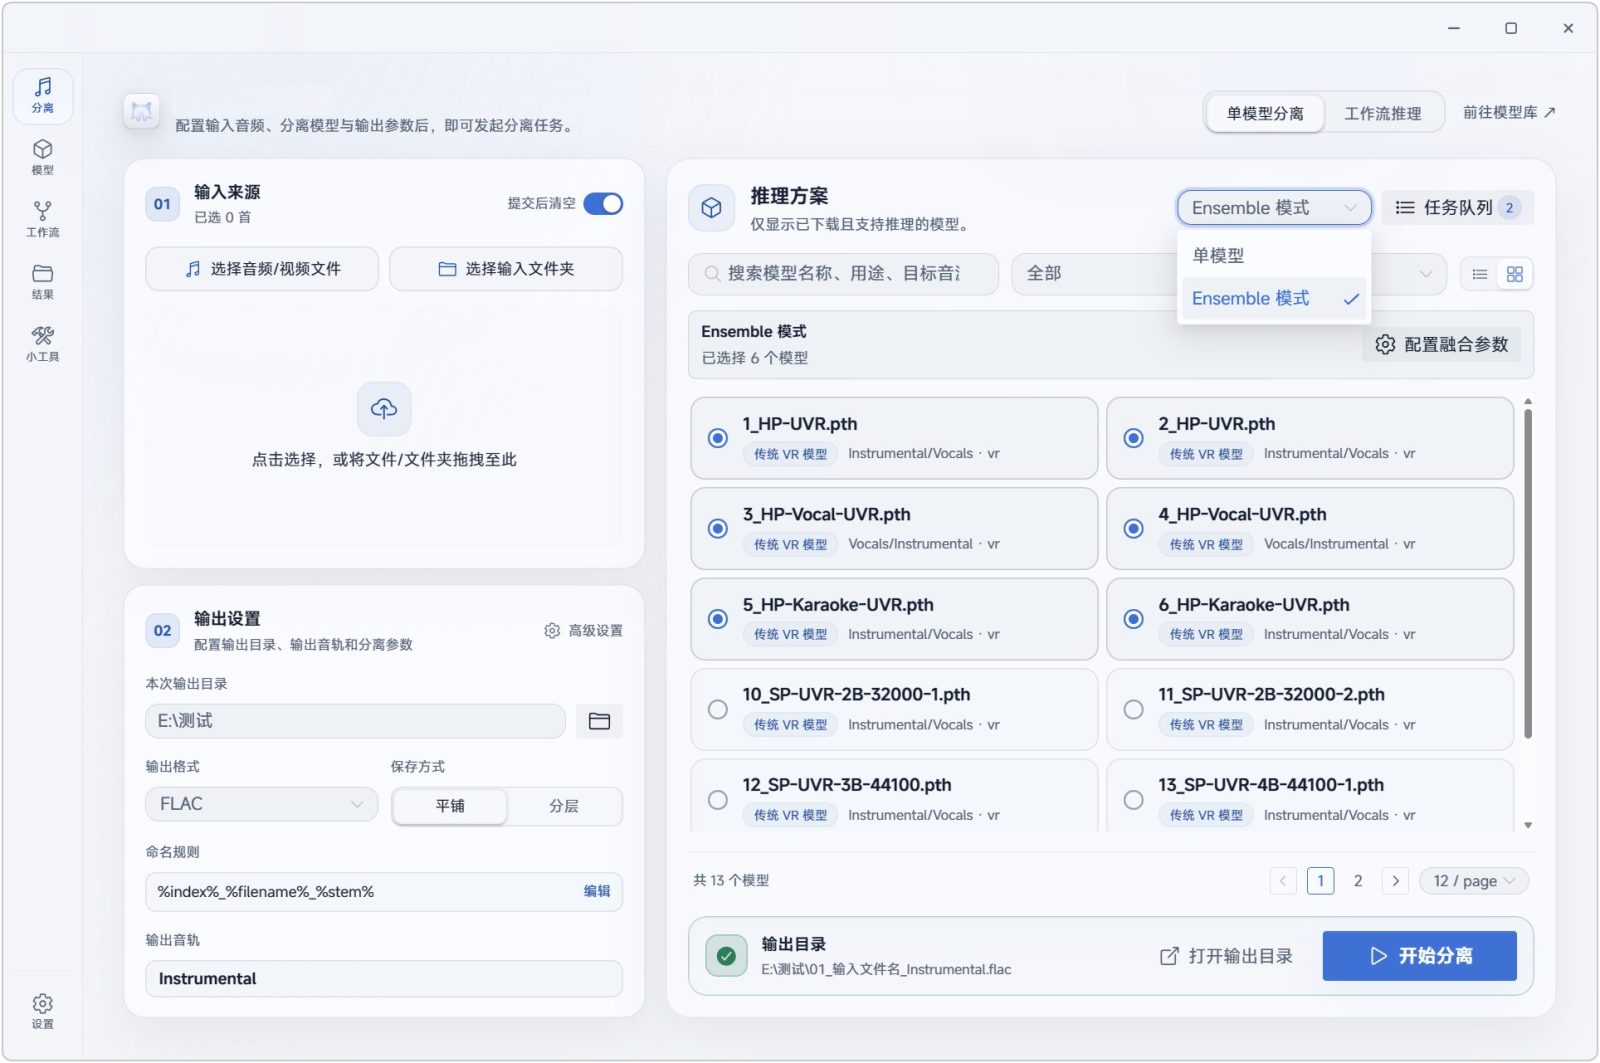Toggle the 提交后清空 switch

[x=603, y=204]
